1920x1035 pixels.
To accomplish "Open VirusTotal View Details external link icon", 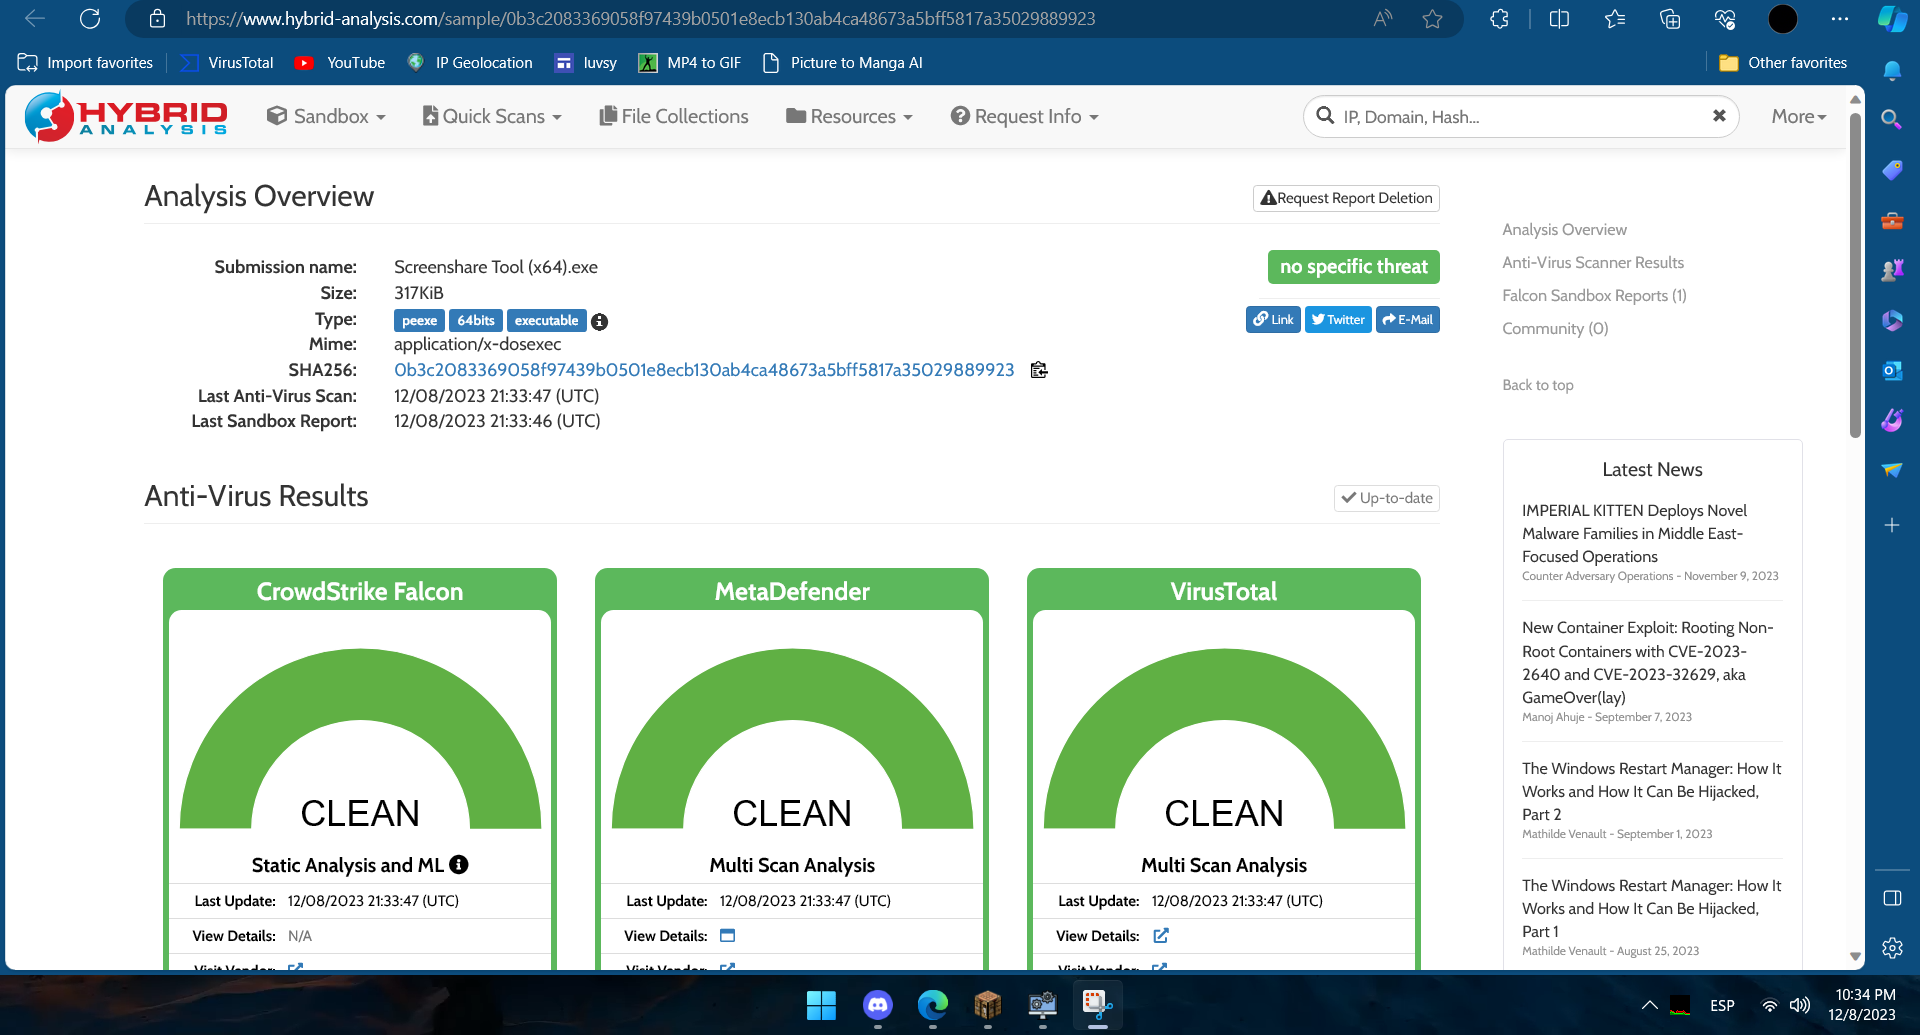I will pos(1160,936).
